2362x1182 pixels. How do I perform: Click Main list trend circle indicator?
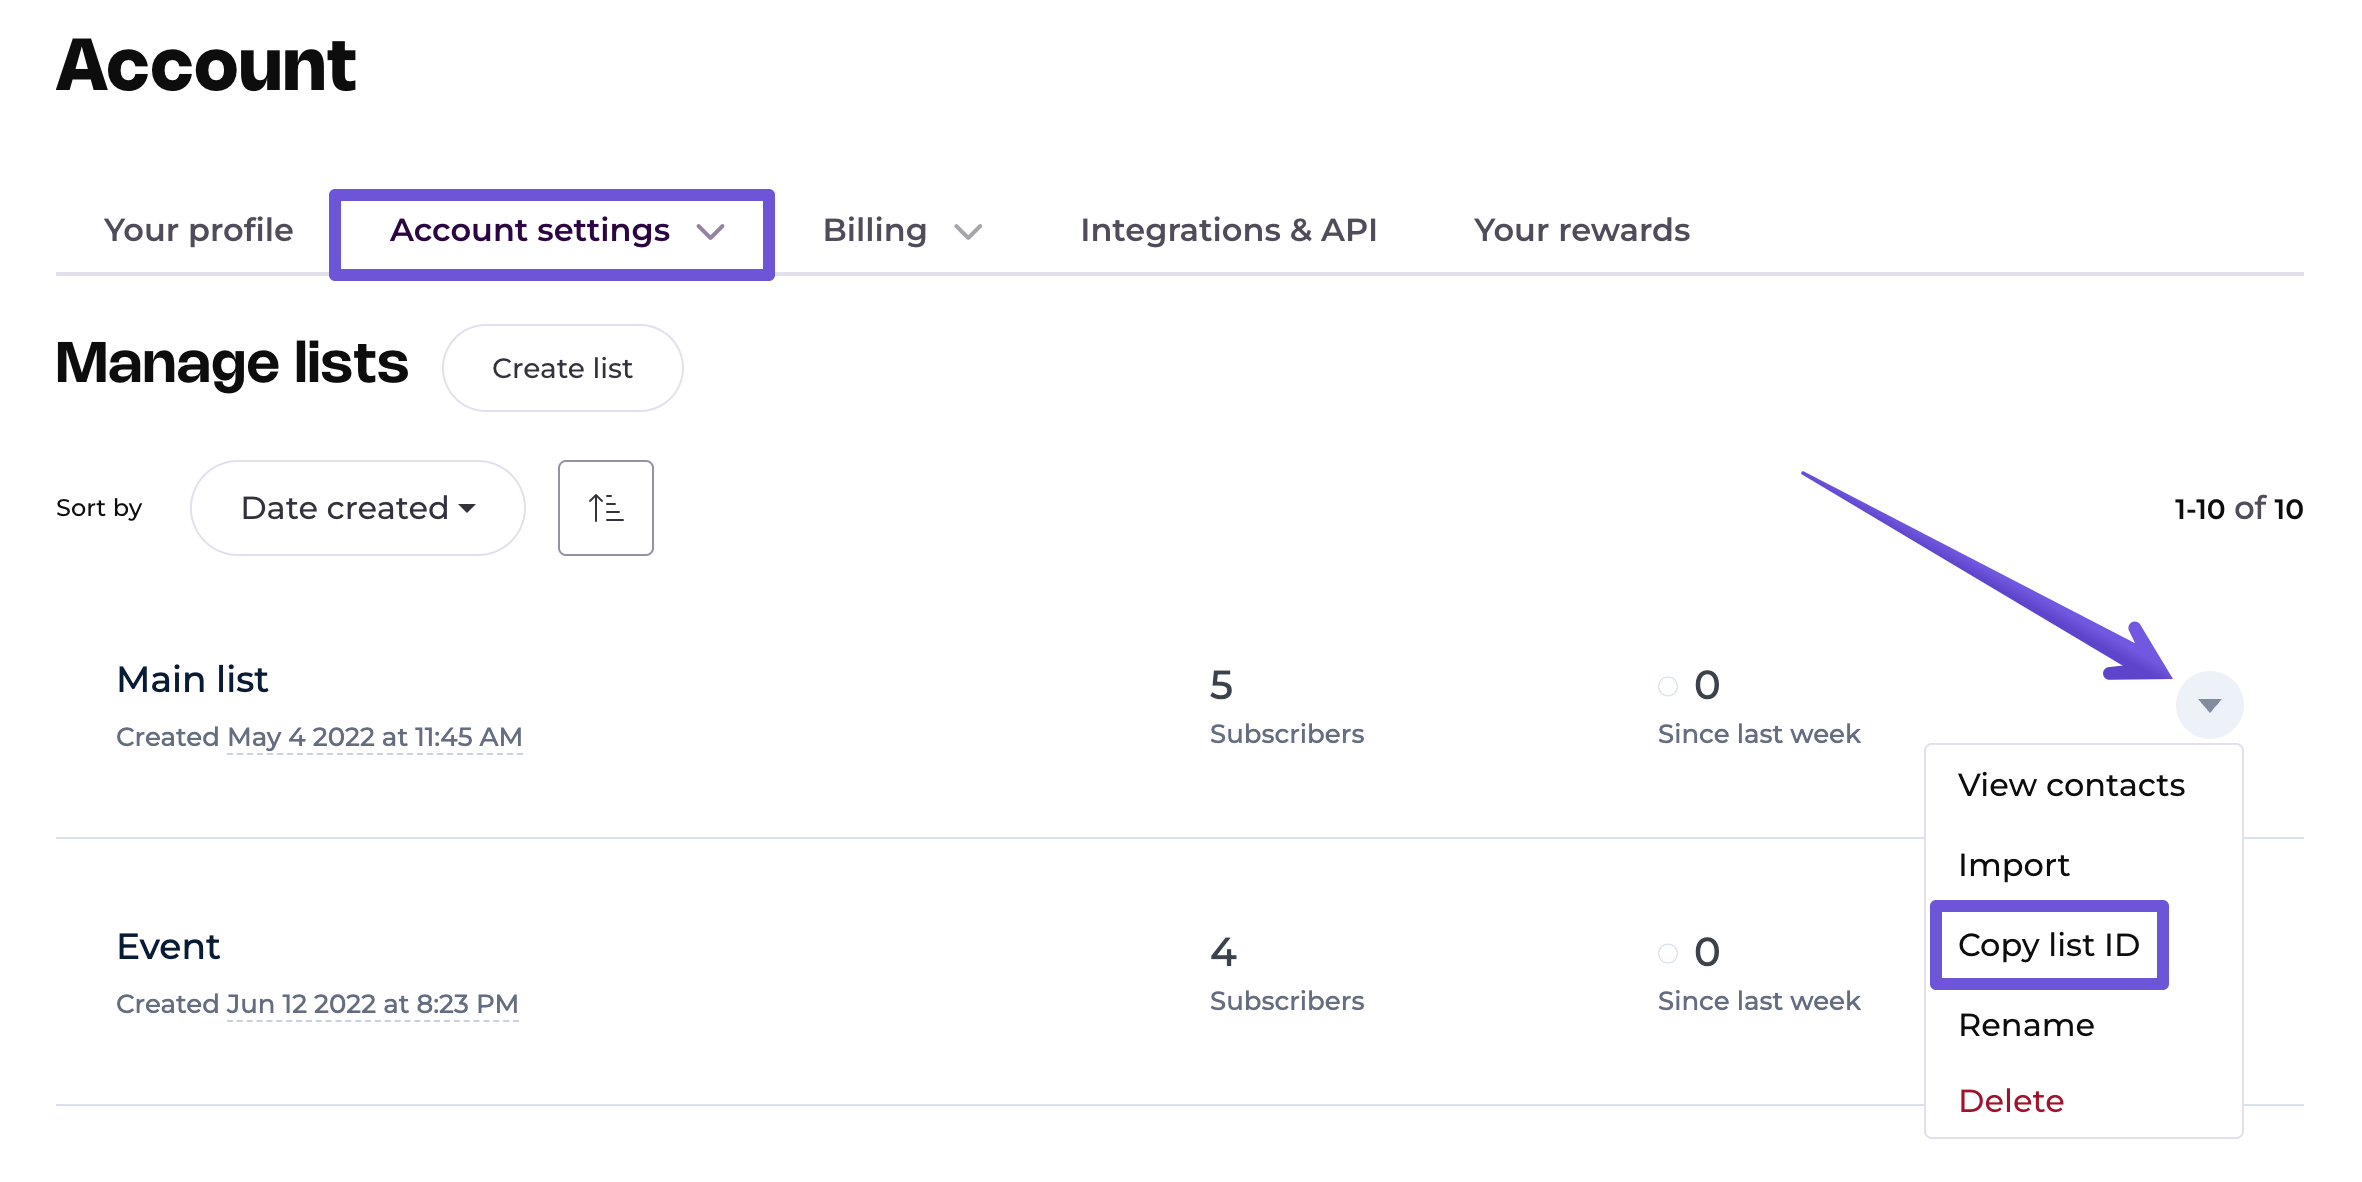(1667, 686)
